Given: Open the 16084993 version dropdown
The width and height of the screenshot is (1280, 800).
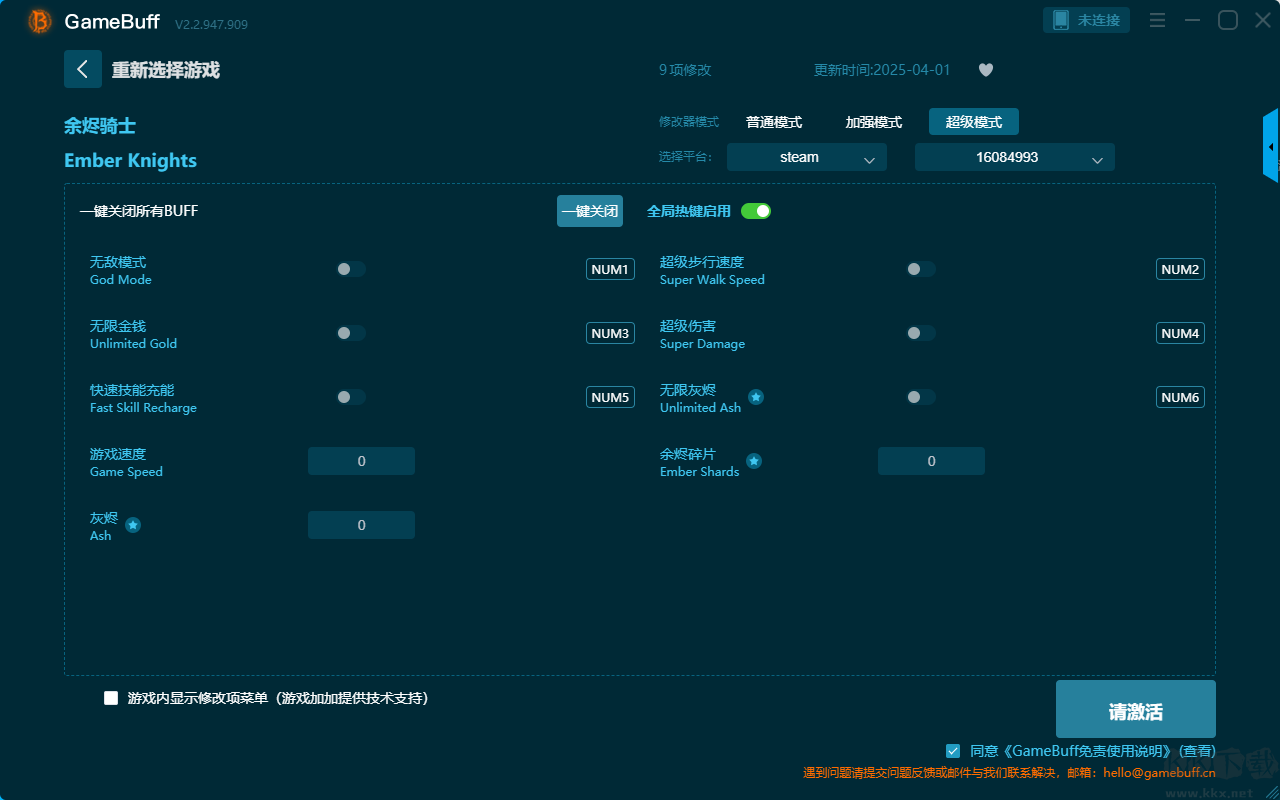Looking at the screenshot, I should click(1015, 157).
